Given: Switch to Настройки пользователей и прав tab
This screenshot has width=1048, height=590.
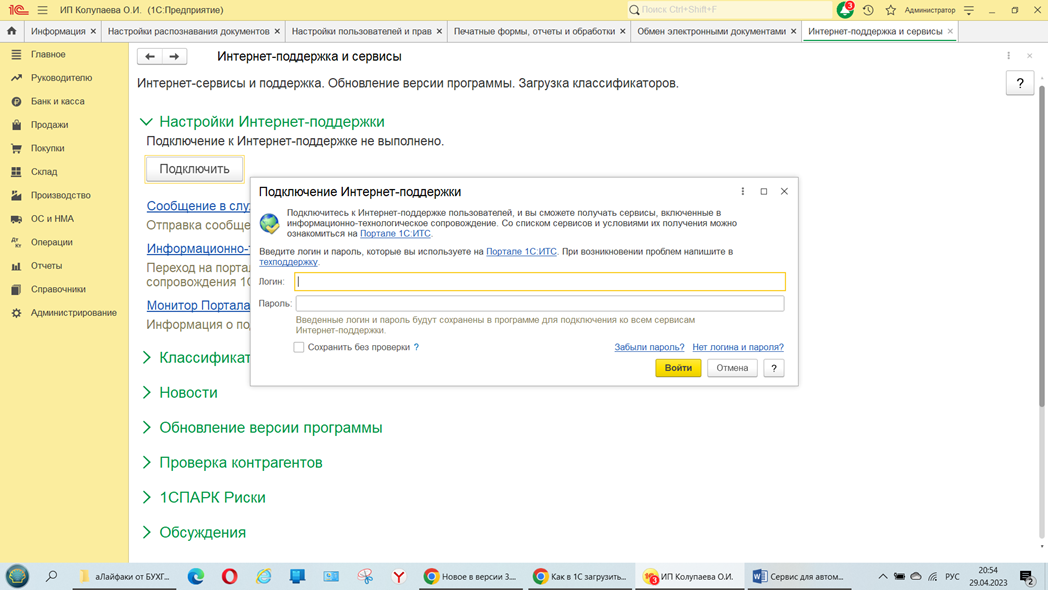Looking at the screenshot, I should pos(362,31).
